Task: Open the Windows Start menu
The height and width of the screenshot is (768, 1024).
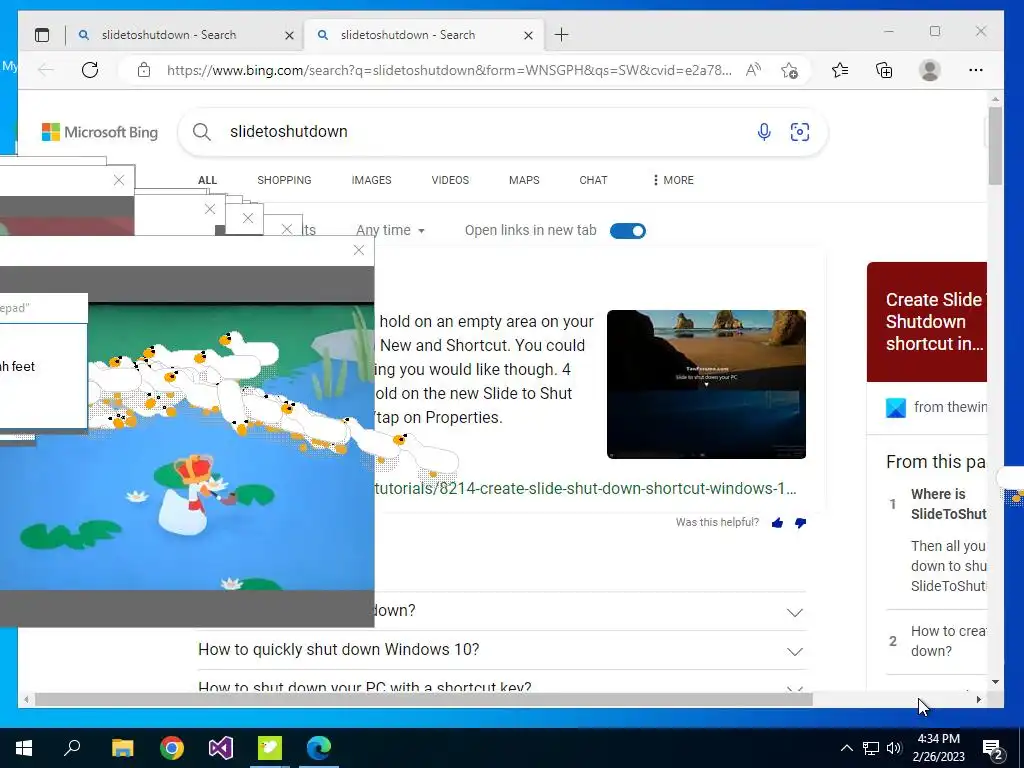Action: 24,748
